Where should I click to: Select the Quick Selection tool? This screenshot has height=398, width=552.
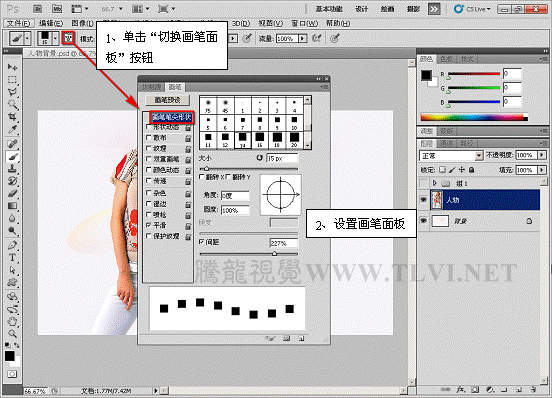(x=12, y=105)
